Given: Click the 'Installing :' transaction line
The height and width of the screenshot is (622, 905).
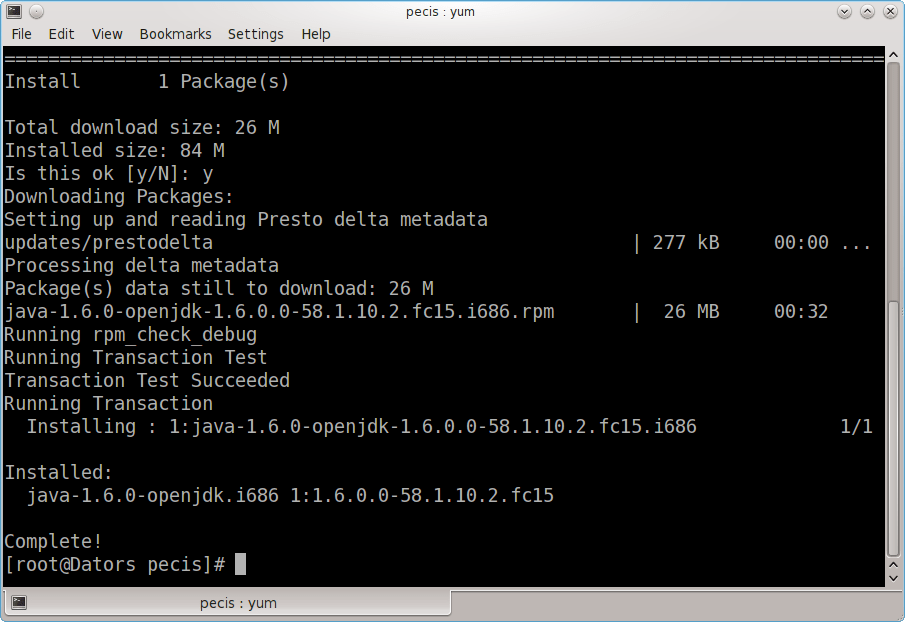Looking at the screenshot, I should (x=362, y=426).
